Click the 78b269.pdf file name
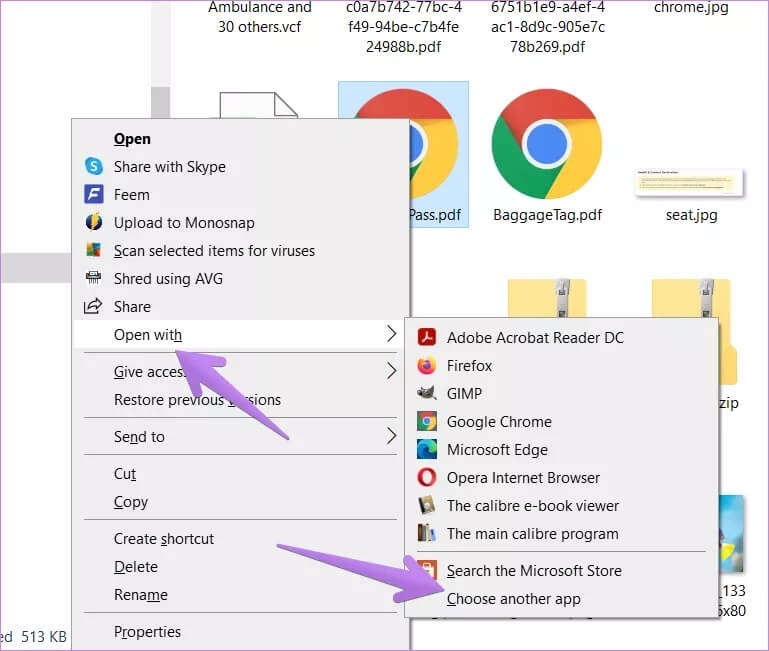Viewport: 769px width, 651px height. pyautogui.click(x=547, y=47)
